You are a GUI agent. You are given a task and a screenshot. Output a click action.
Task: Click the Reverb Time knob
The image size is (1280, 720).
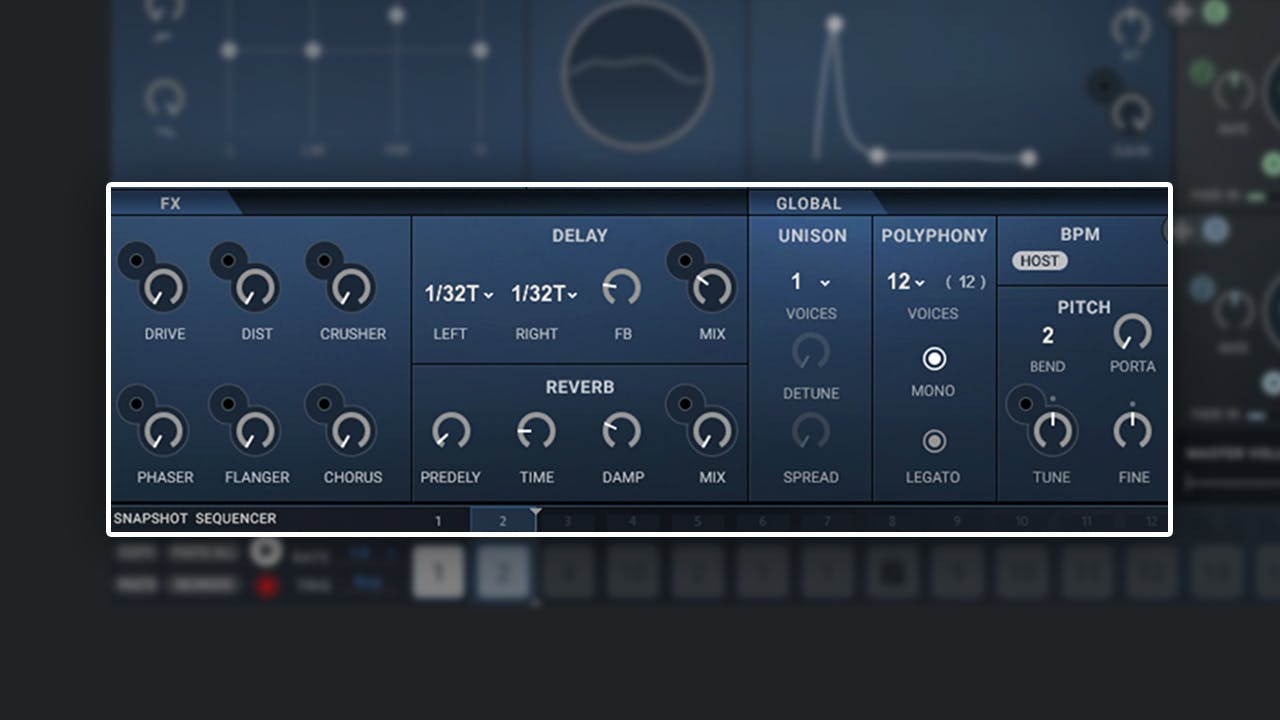click(x=536, y=432)
